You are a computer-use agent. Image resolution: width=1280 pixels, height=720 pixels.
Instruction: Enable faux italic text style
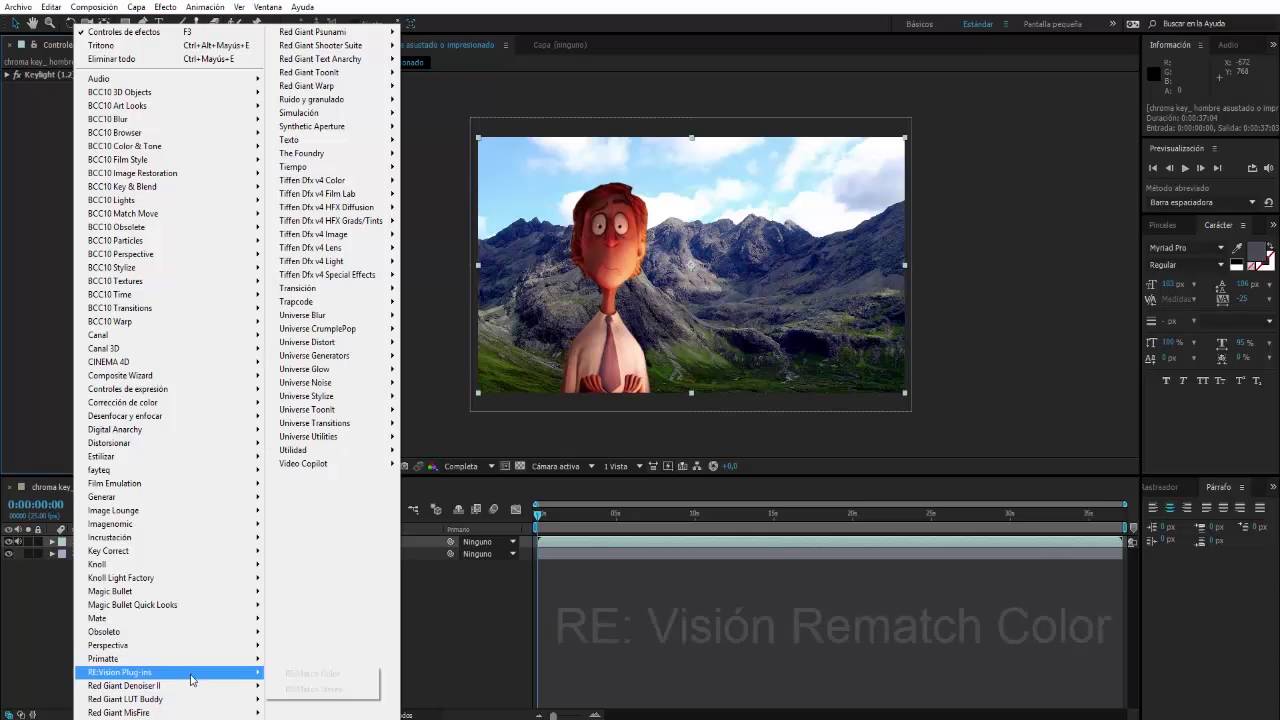pyautogui.click(x=1184, y=381)
